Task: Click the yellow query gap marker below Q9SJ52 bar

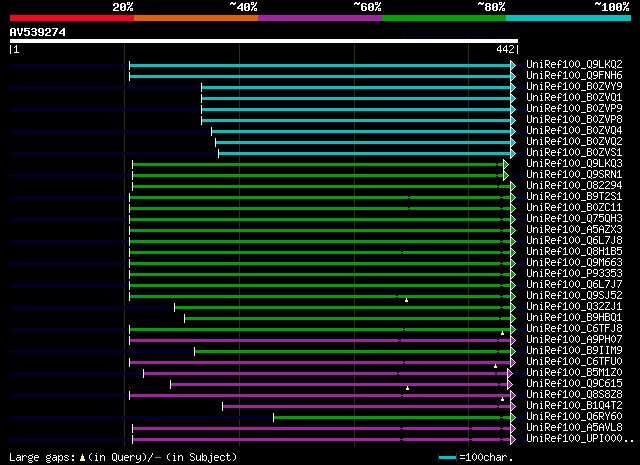Action: [407, 300]
